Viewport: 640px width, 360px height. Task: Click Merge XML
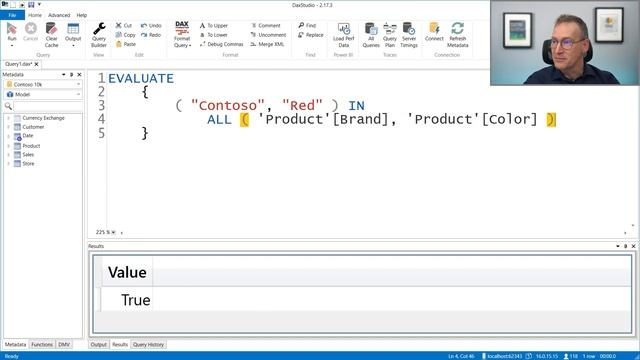(267, 44)
